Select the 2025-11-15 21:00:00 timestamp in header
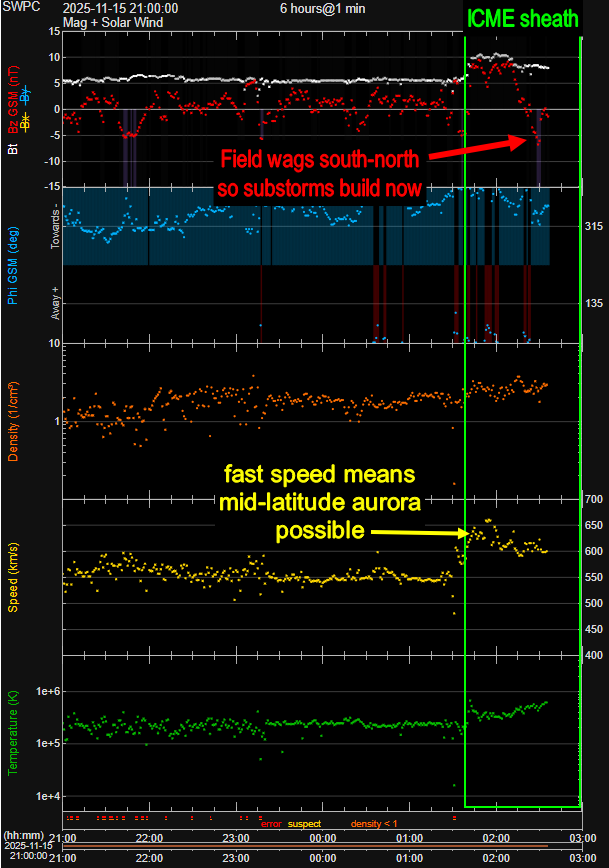This screenshot has height=868, width=609. 120,8
